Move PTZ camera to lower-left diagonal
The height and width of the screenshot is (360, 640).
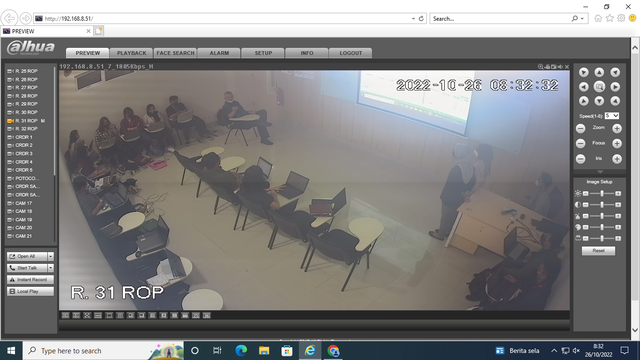[584, 101]
